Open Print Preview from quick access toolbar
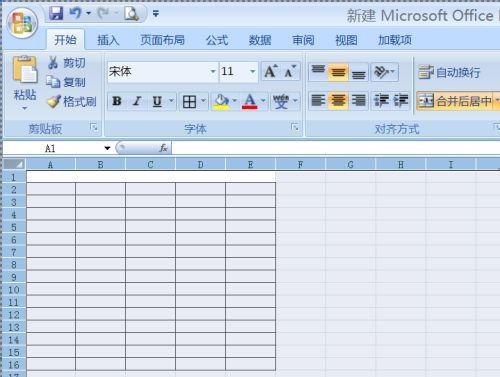This screenshot has width=500, height=377. click(131, 14)
